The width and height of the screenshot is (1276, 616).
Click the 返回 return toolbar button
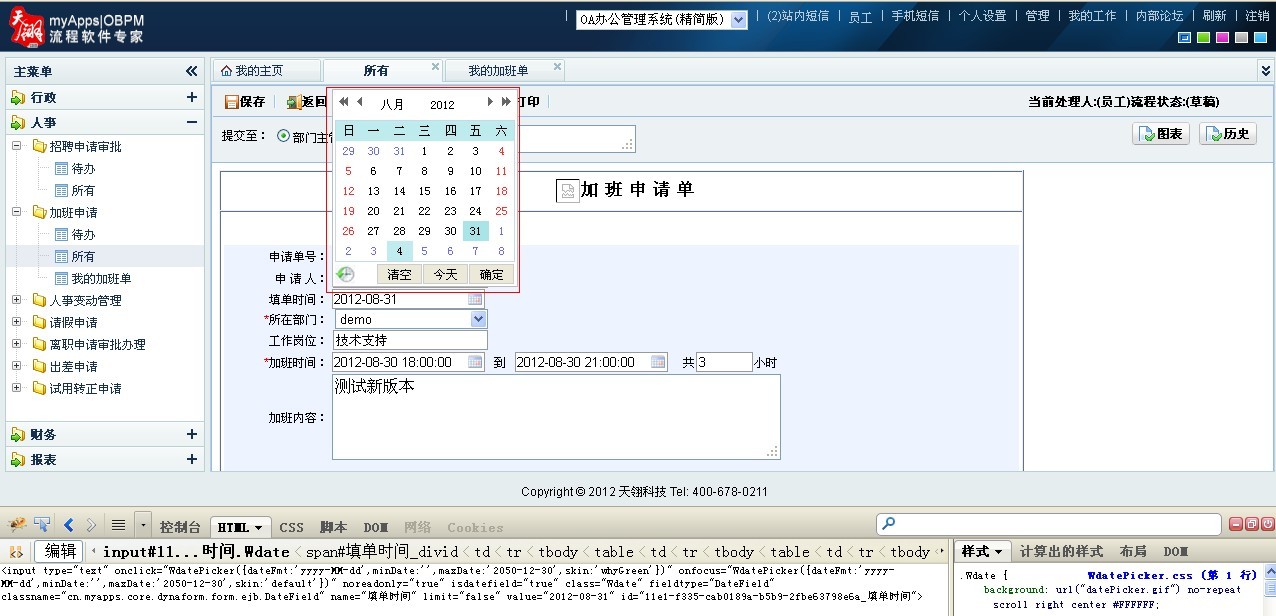pyautogui.click(x=307, y=102)
